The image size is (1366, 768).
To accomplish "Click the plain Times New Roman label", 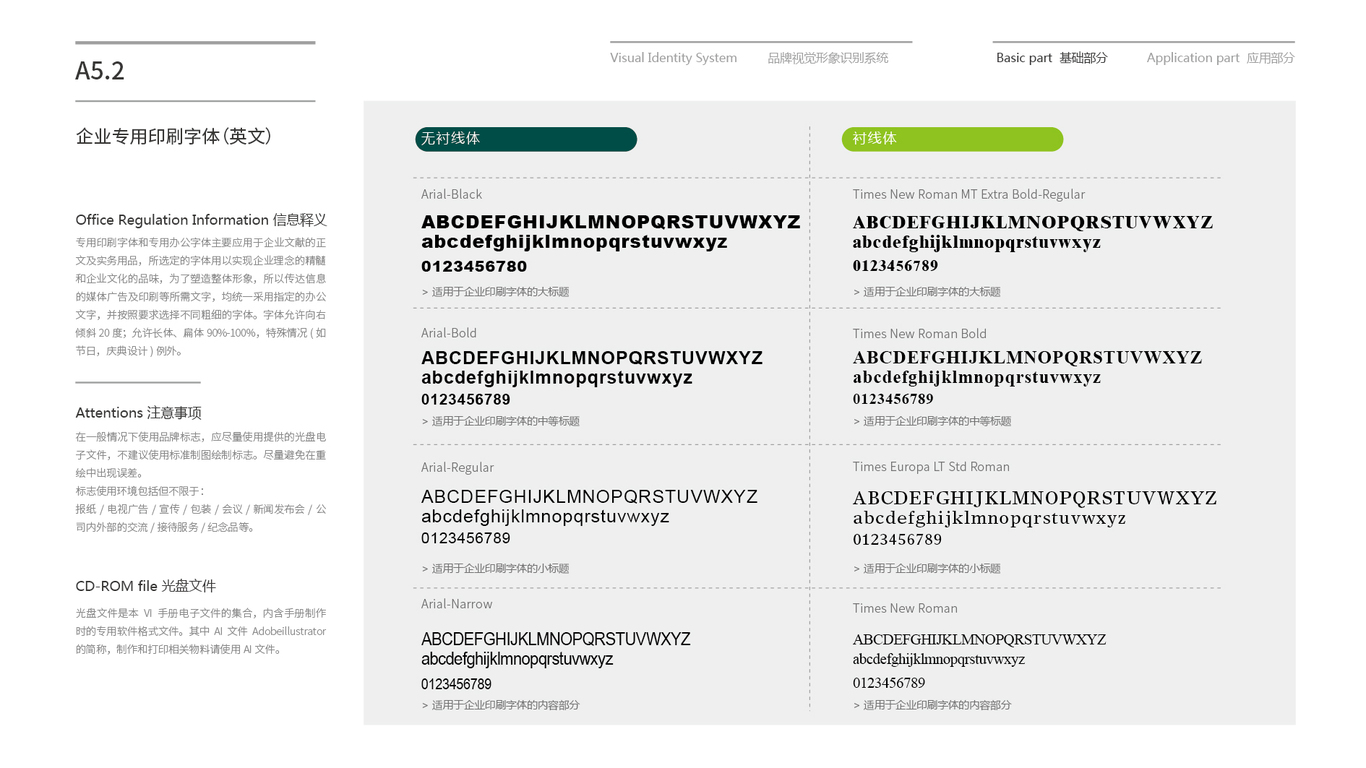I will coord(905,608).
